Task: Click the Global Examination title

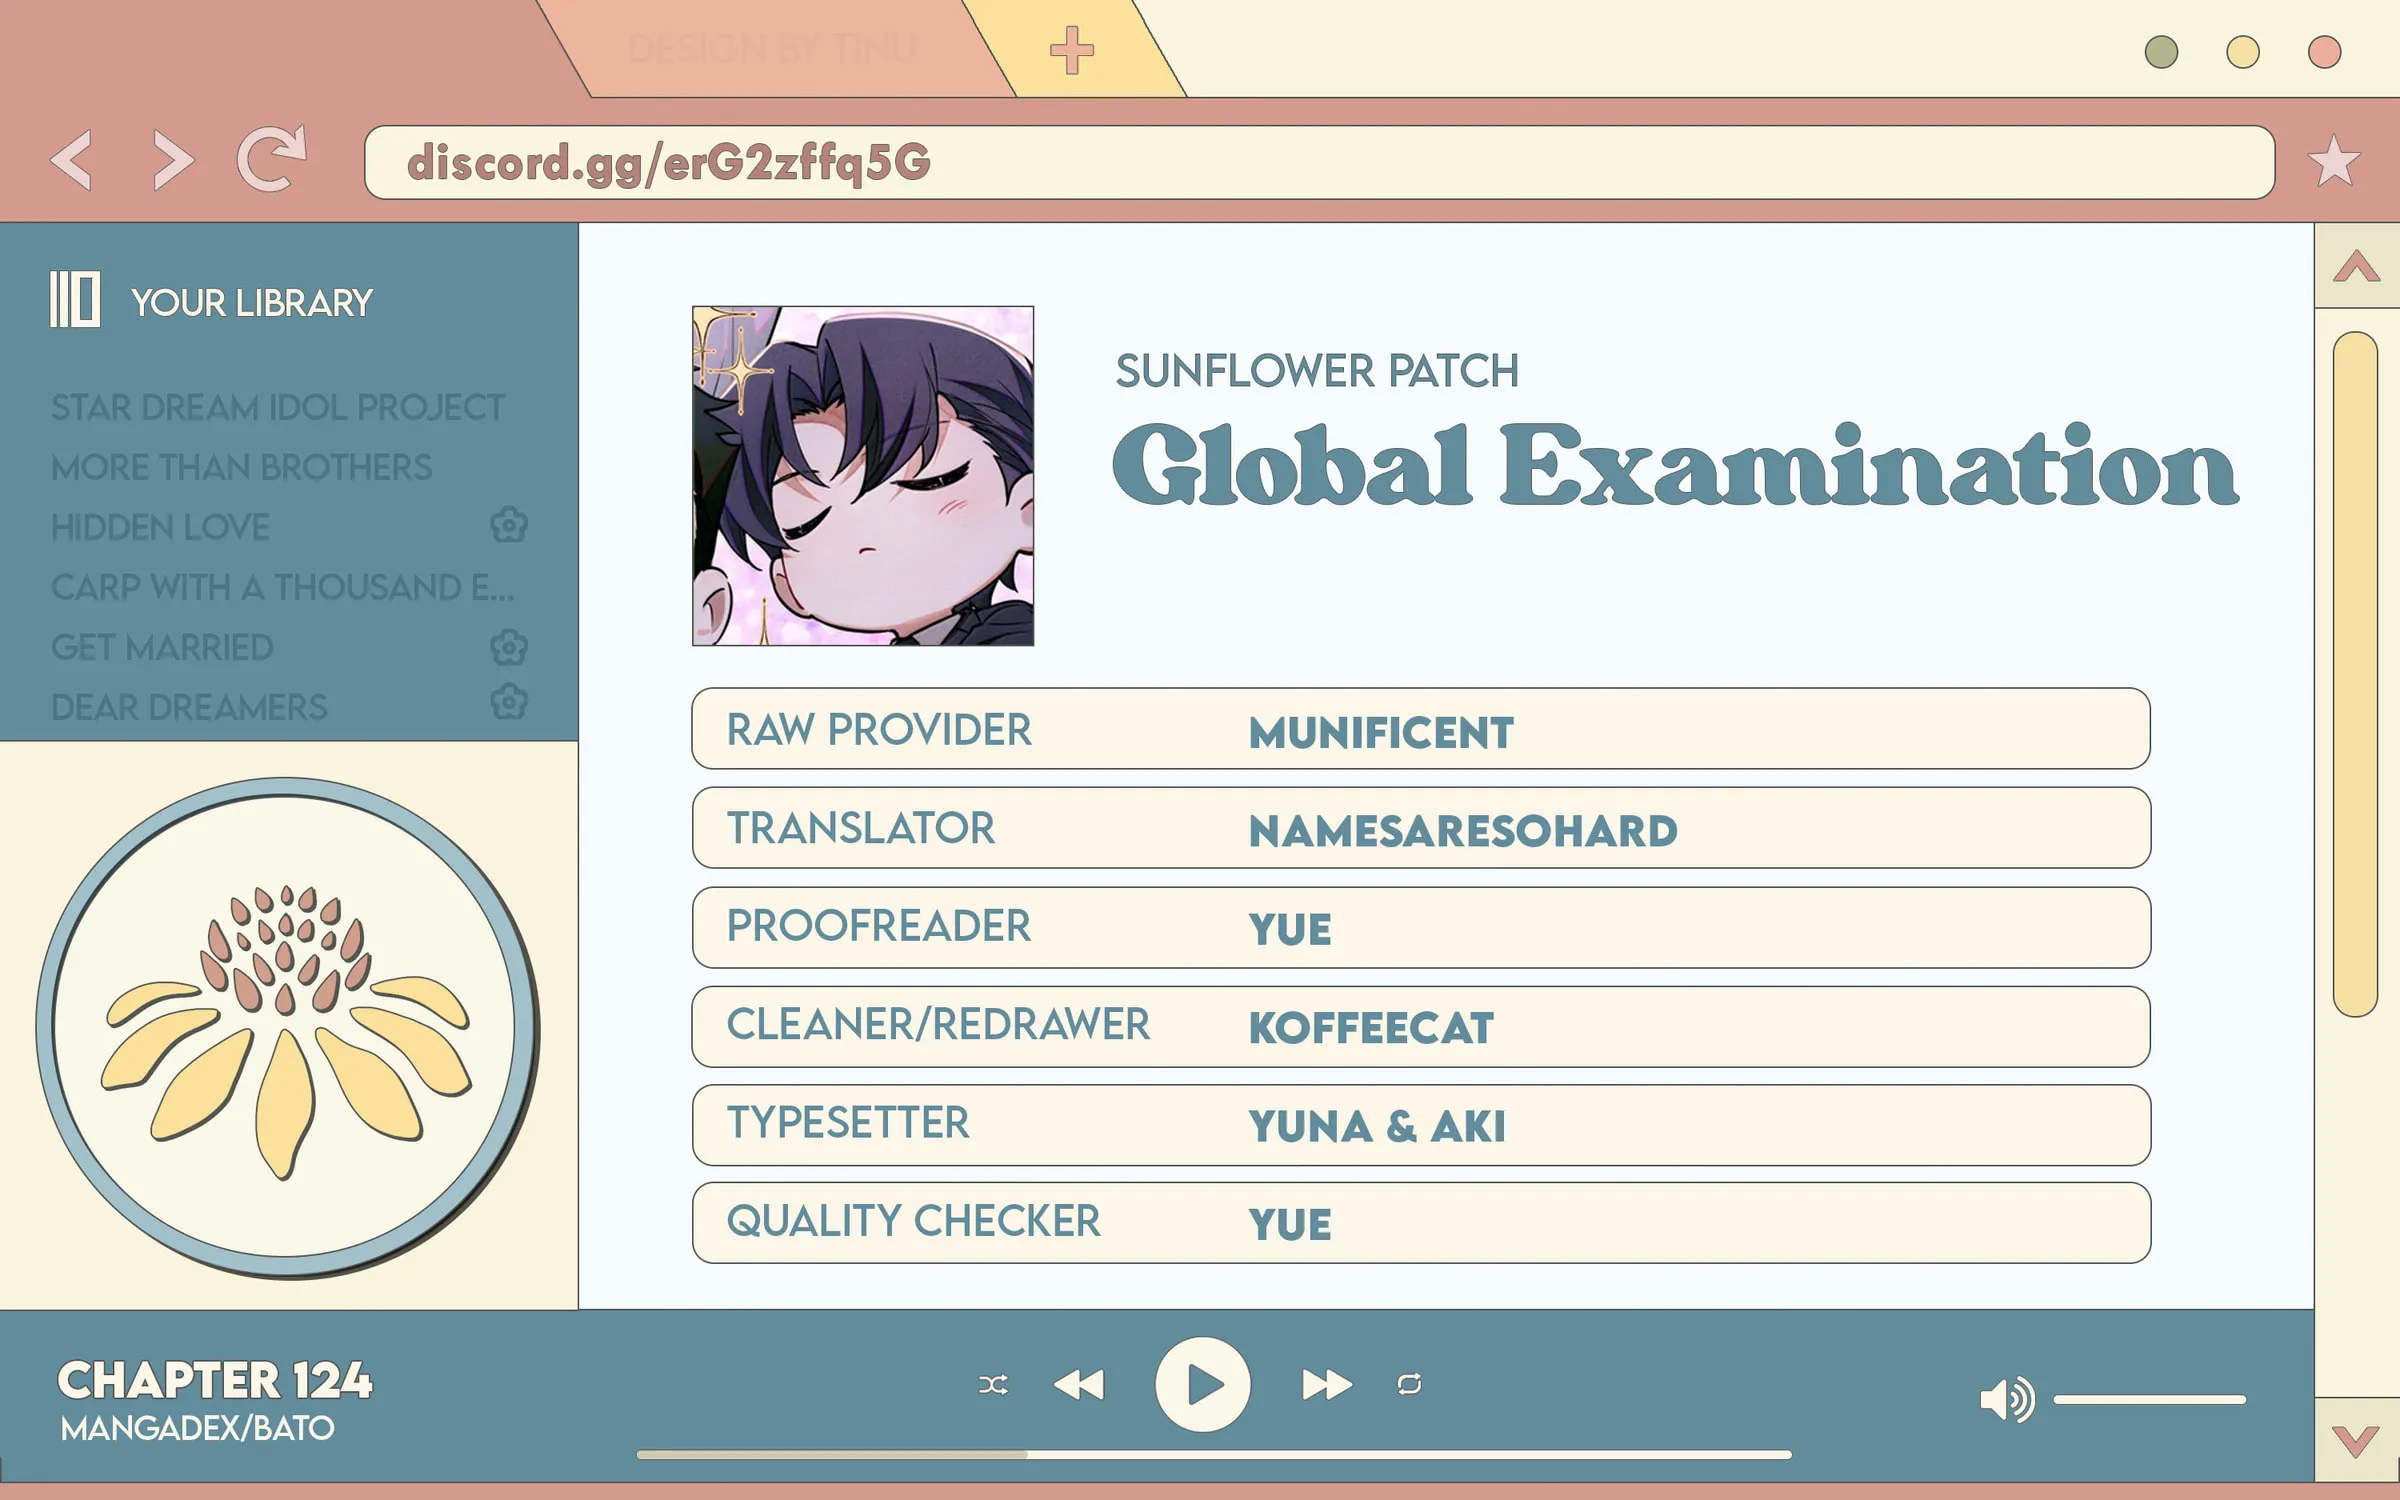Action: click(1675, 466)
